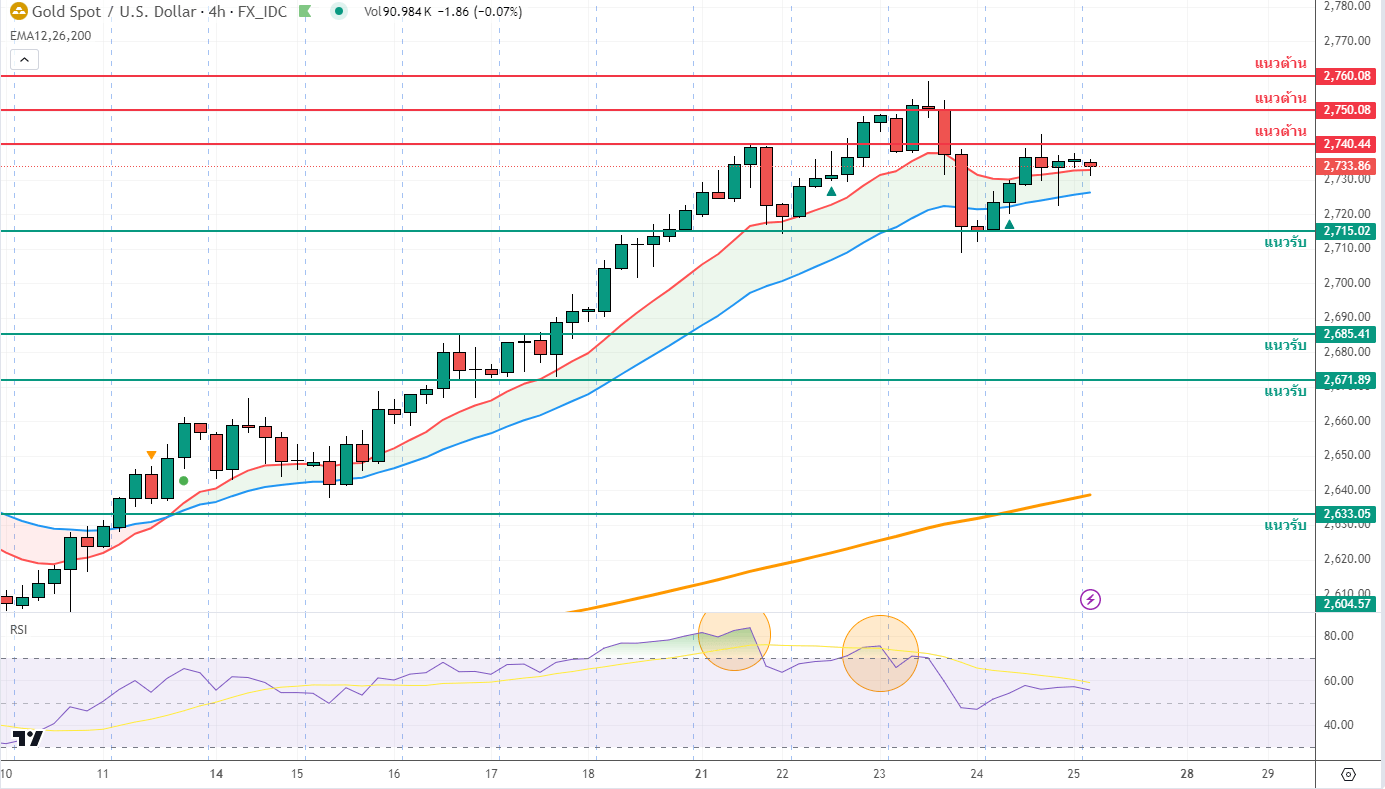Click the Vol 90.984 K volume readout

[x=396, y=12]
